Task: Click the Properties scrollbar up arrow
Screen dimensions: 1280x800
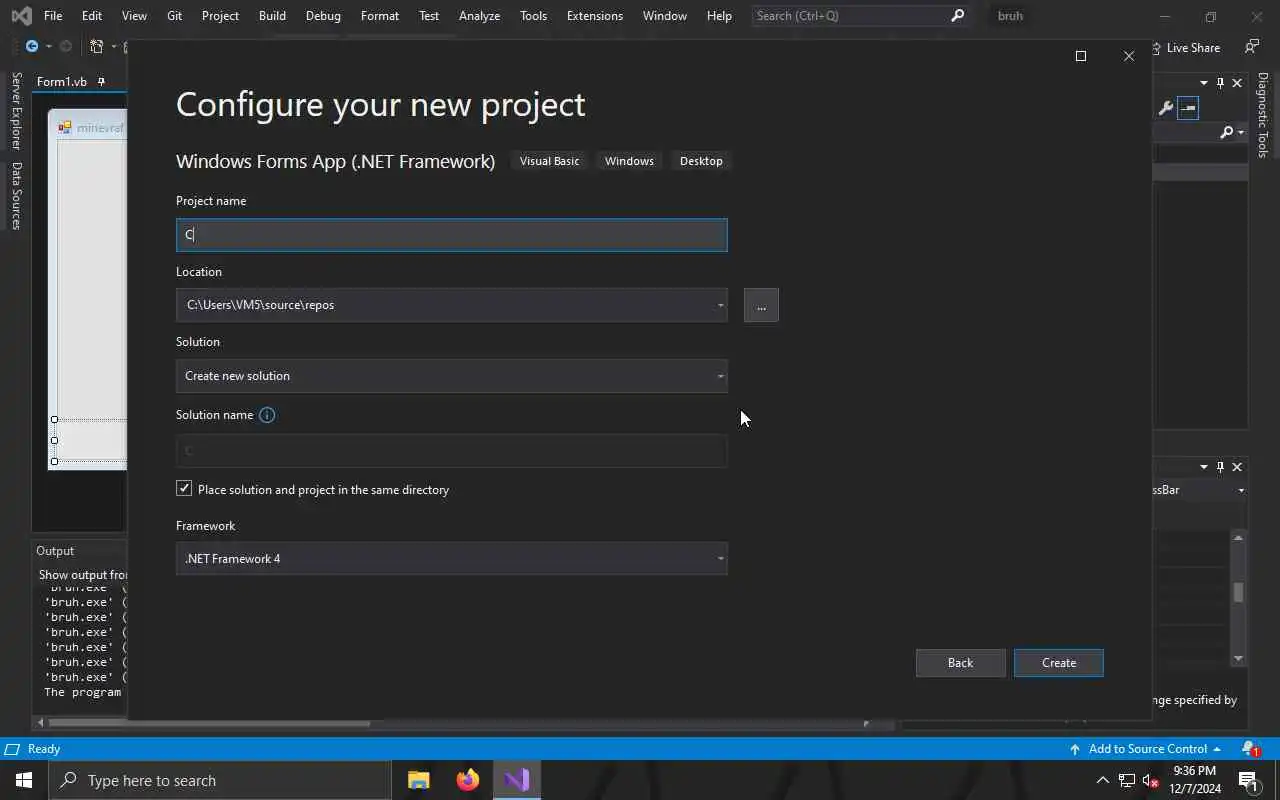Action: [x=1238, y=538]
